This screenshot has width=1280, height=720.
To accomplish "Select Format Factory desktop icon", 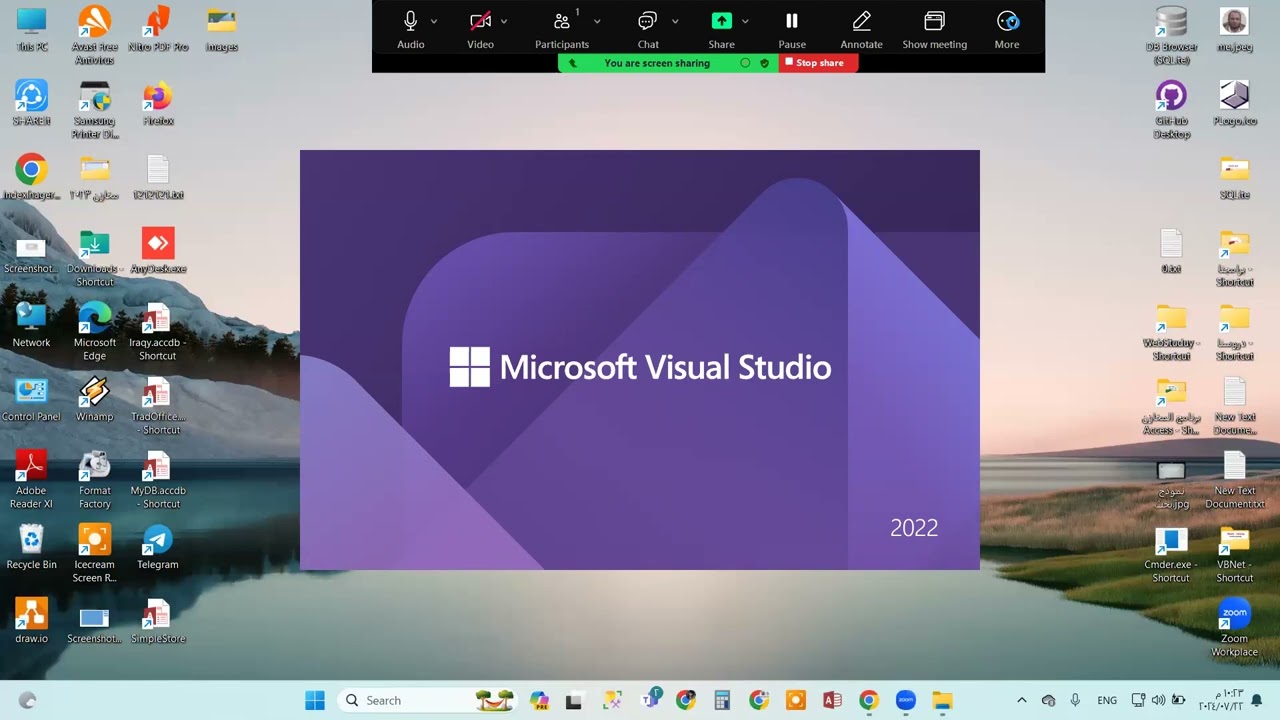I will (94, 480).
